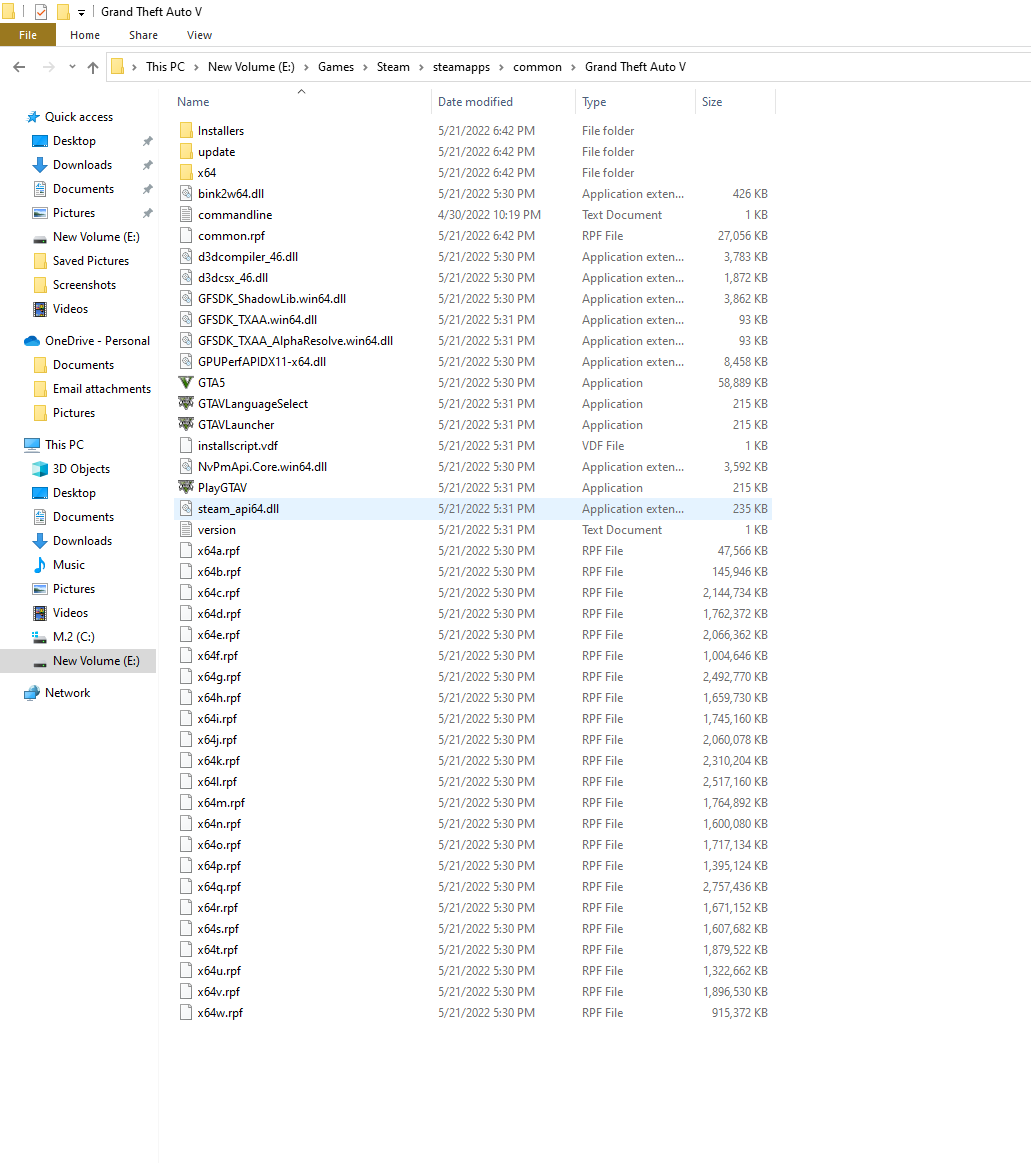Go to steamapps in the address bar

[x=461, y=67]
